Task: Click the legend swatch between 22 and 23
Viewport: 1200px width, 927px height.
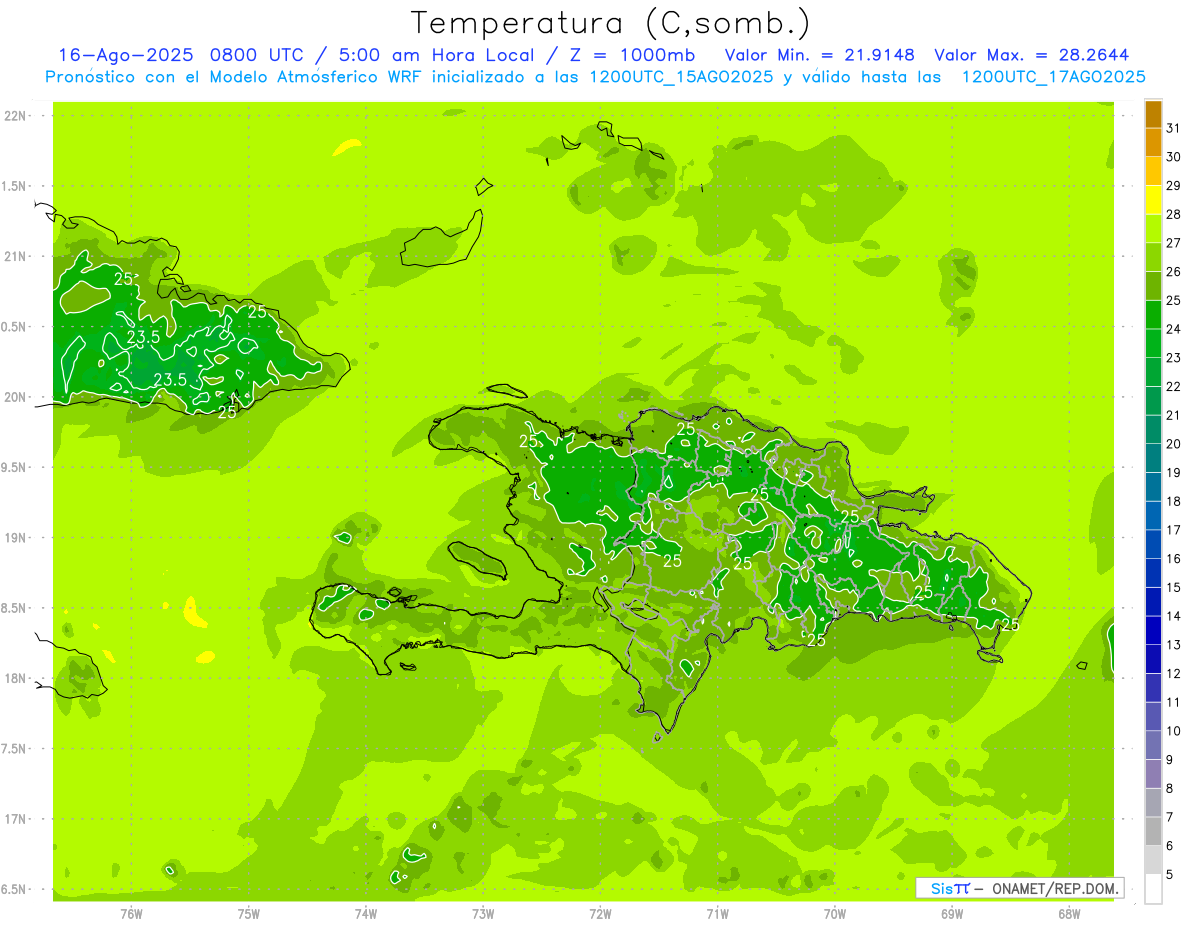Action: pos(1153,372)
